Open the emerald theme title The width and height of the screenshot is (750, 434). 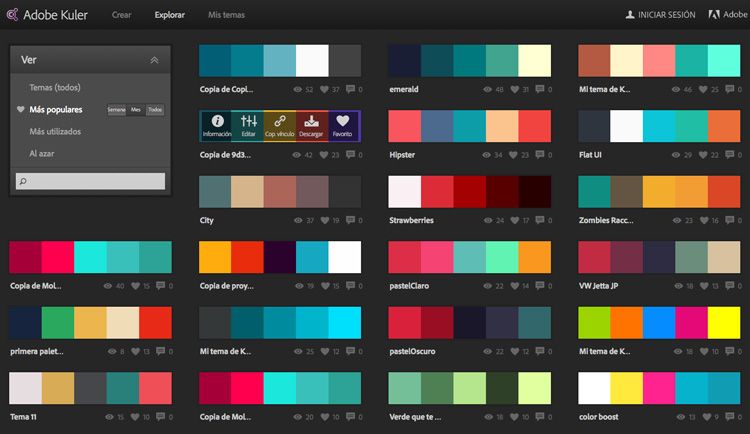tap(404, 89)
